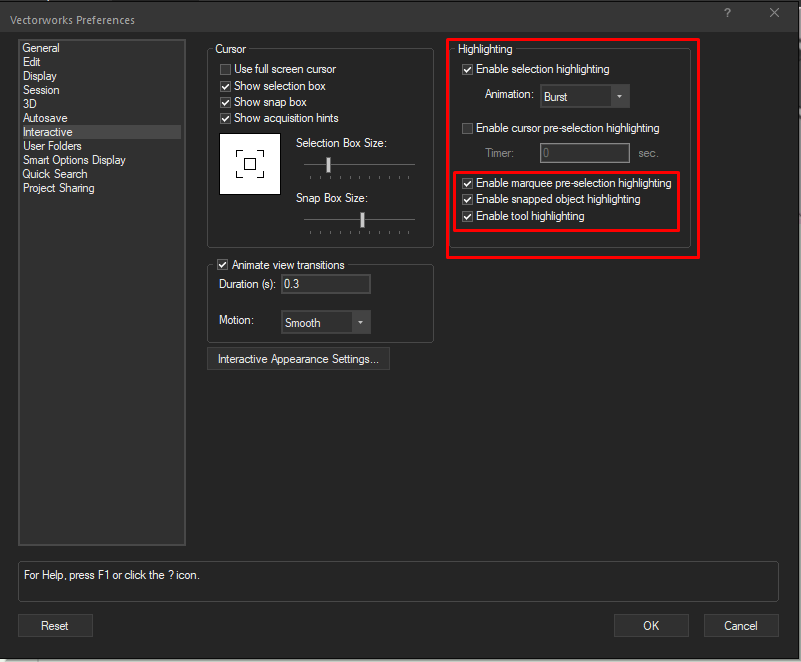Click the Reset button

[55, 626]
